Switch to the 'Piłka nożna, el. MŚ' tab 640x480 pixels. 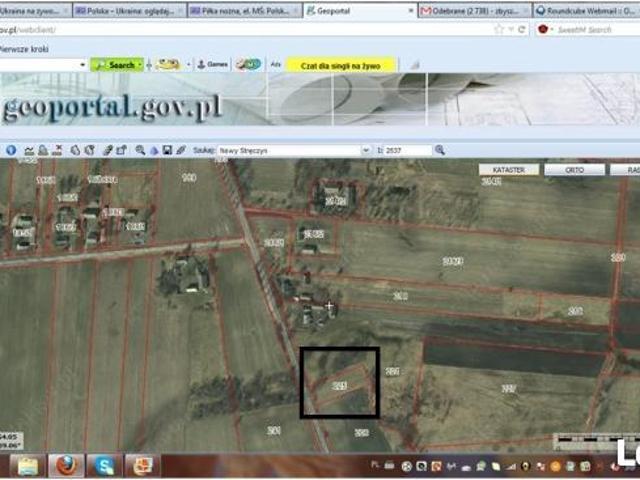coord(245,11)
